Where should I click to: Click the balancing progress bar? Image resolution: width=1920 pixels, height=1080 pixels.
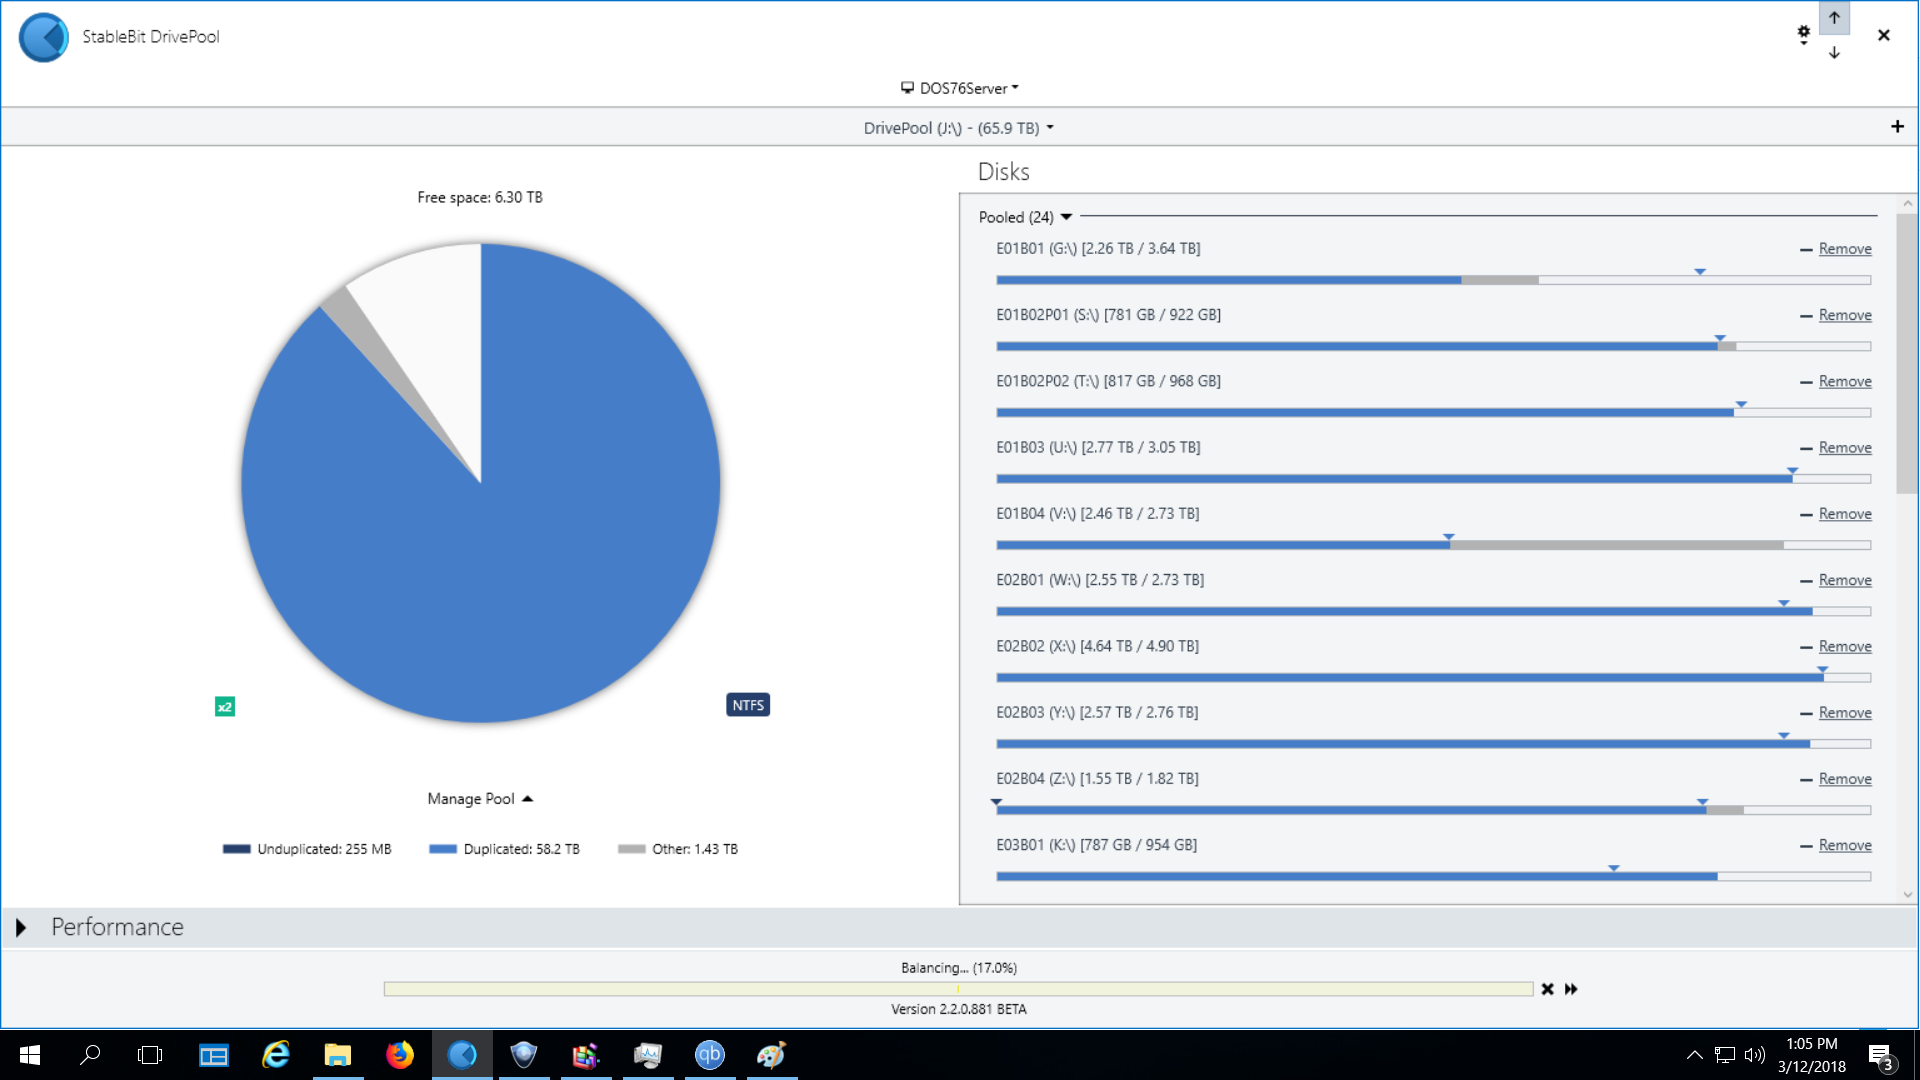958,989
